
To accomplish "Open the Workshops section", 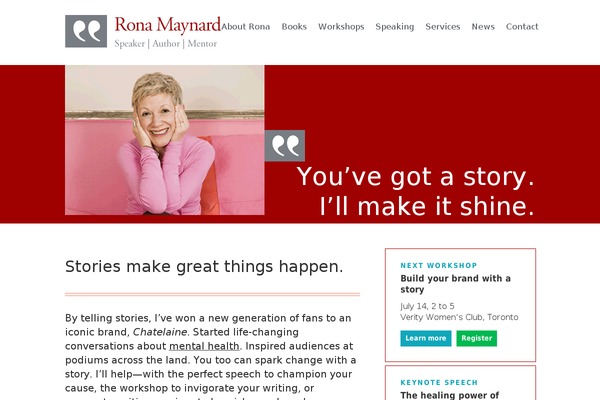I will (341, 27).
